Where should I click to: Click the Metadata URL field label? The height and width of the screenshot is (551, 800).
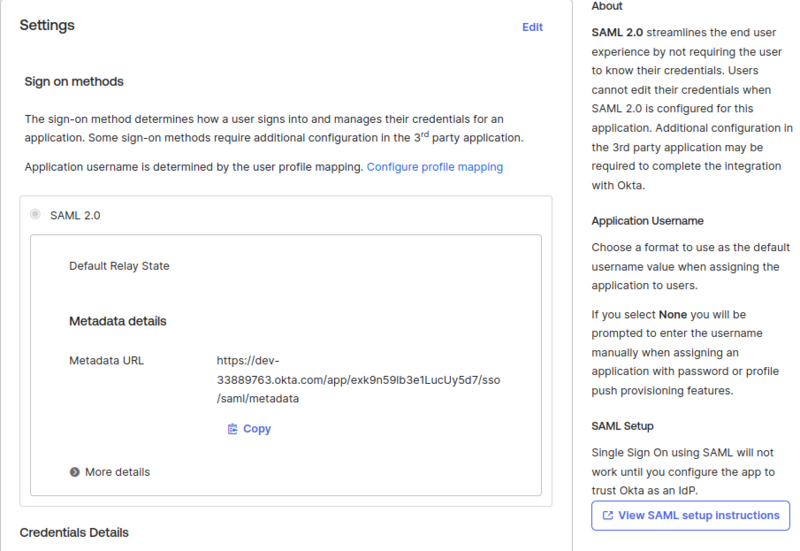[106, 360]
